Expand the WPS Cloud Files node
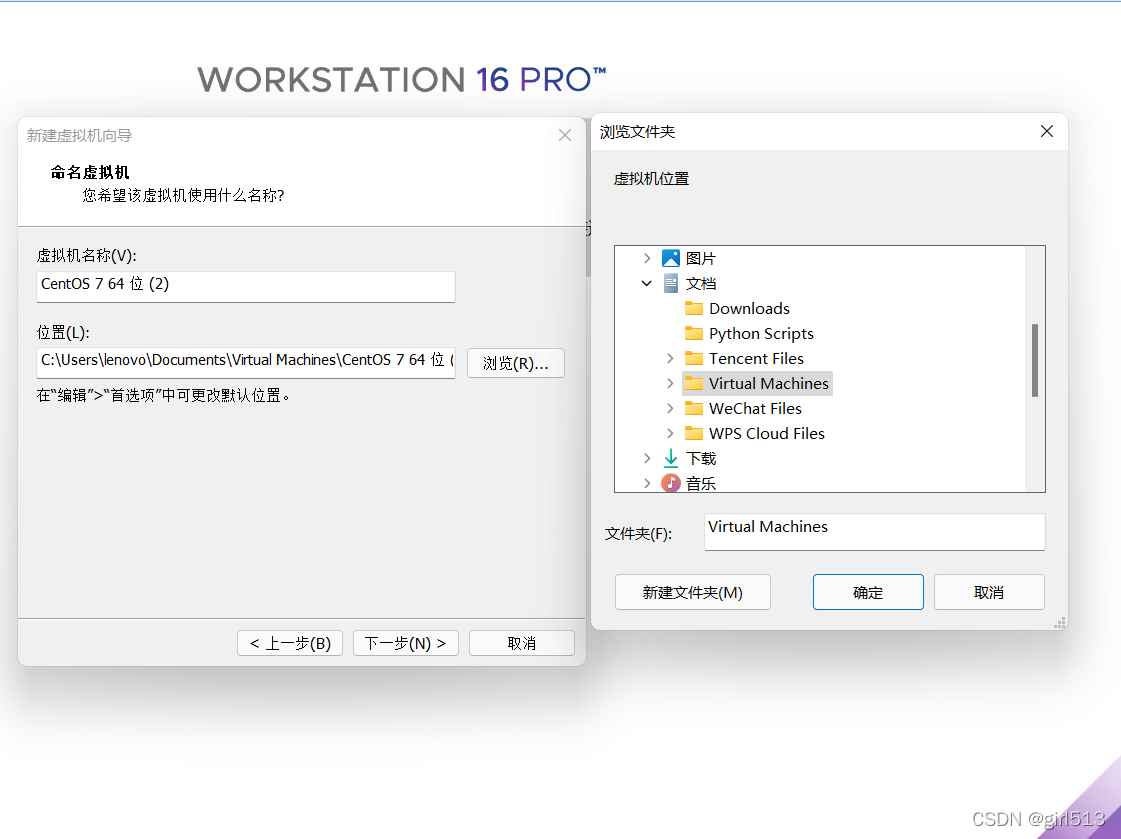Viewport: 1121px width, 839px height. click(670, 433)
